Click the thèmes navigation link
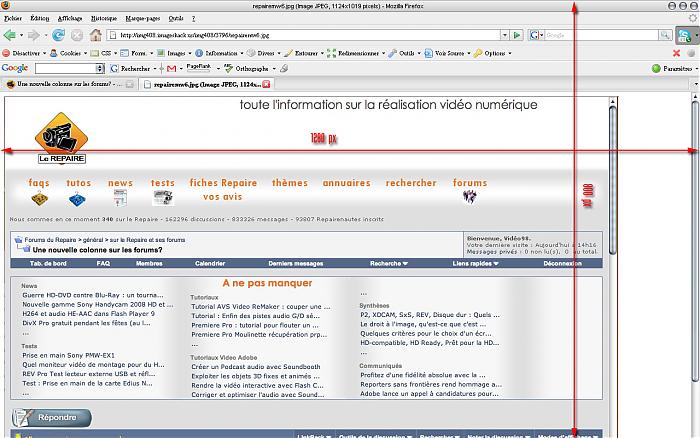This screenshot has height=438, width=700. coord(290,183)
